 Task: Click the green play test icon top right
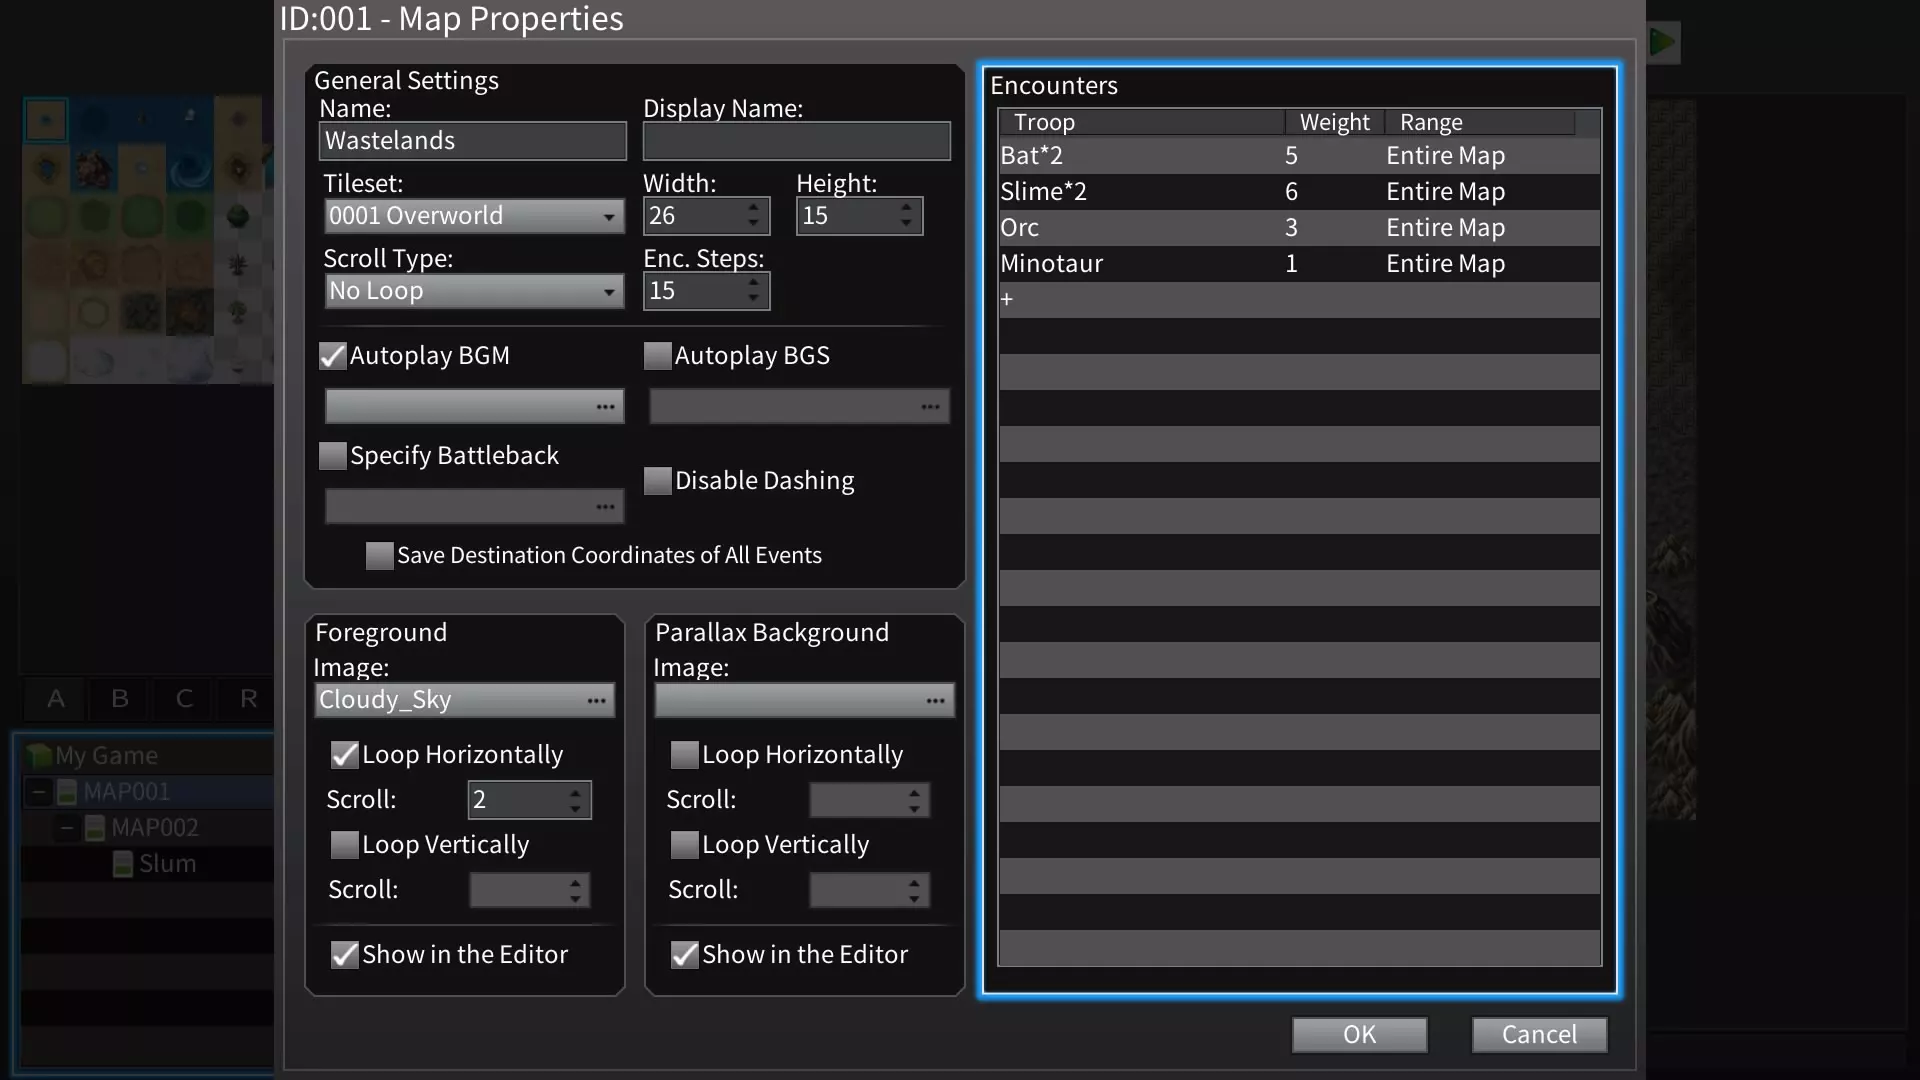coord(1662,42)
